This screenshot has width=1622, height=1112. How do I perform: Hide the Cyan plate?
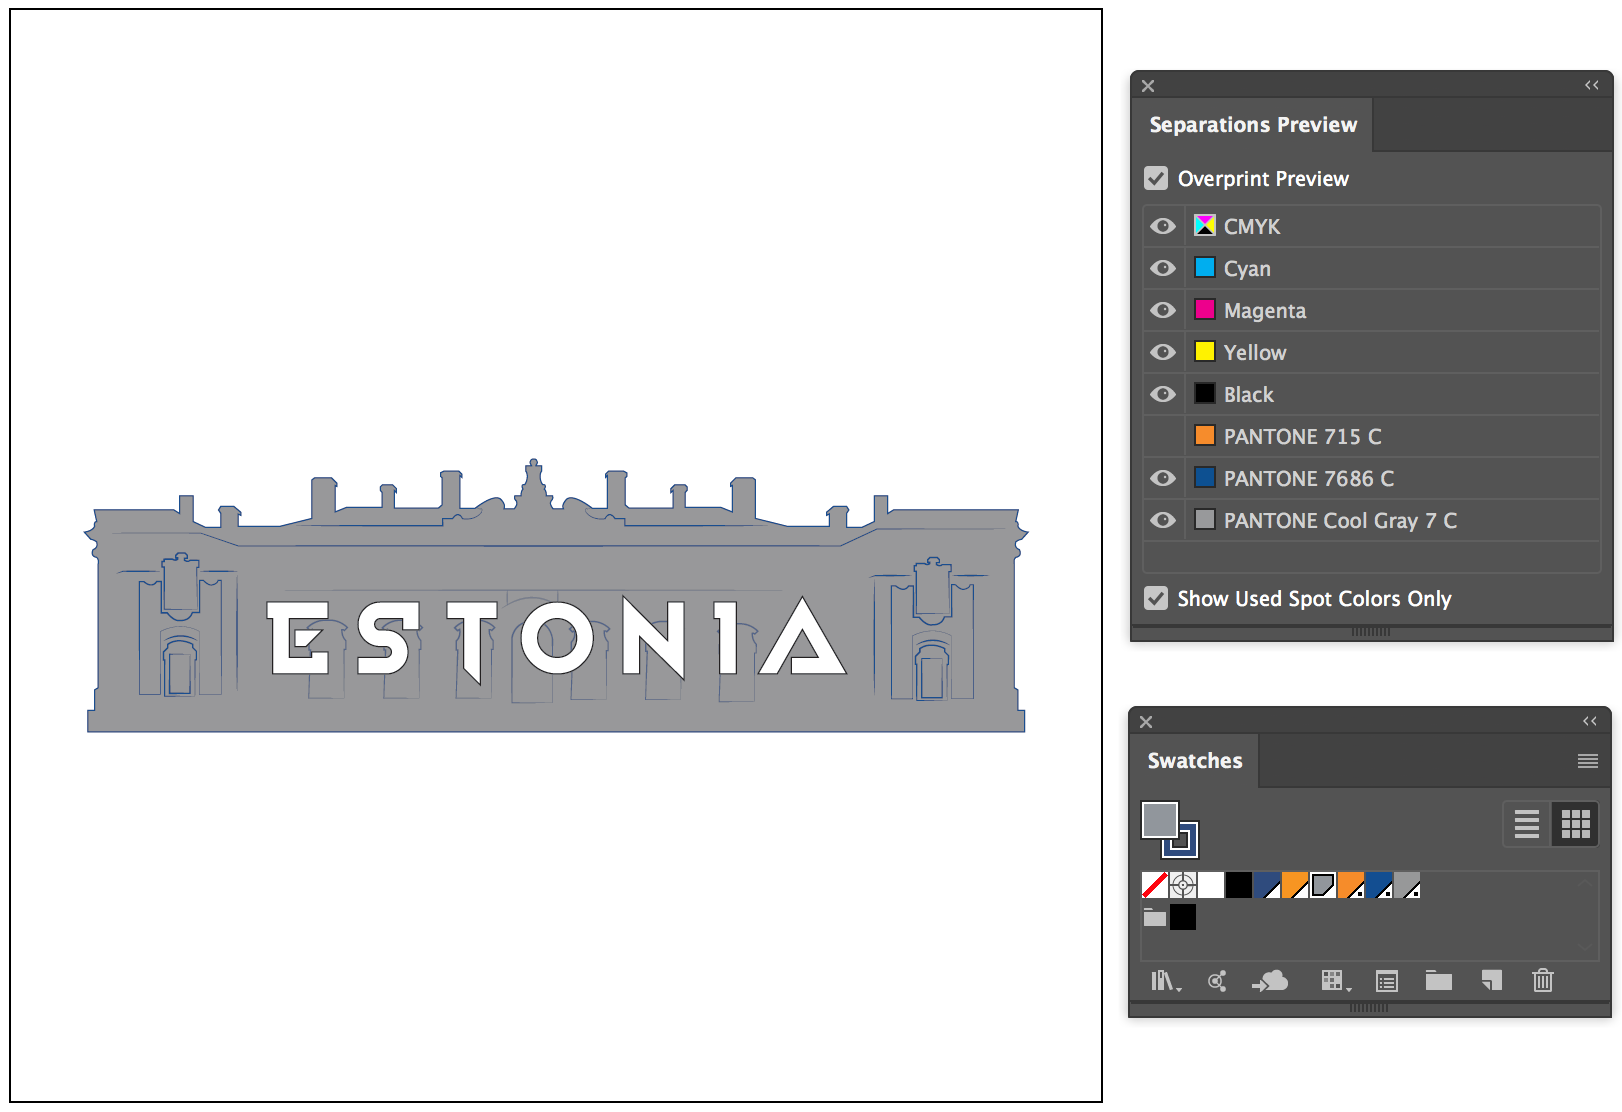tap(1163, 269)
